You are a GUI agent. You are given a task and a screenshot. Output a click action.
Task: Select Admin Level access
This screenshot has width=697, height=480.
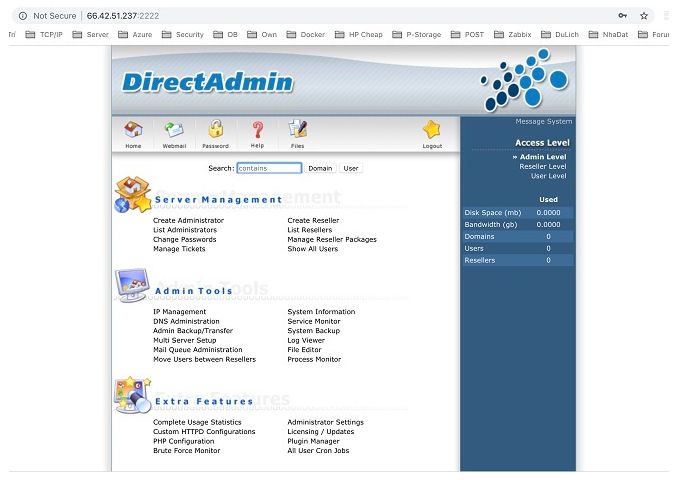(x=543, y=157)
